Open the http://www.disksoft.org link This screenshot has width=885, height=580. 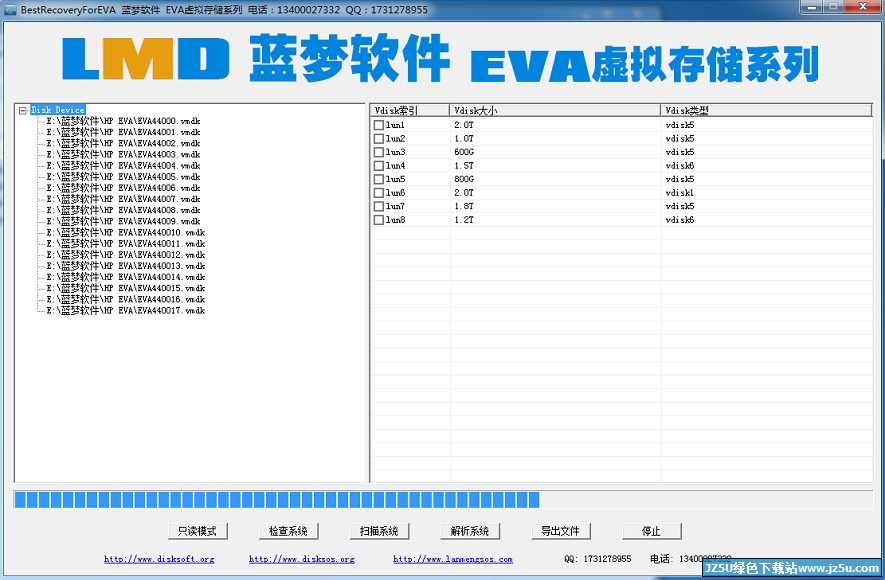click(159, 559)
